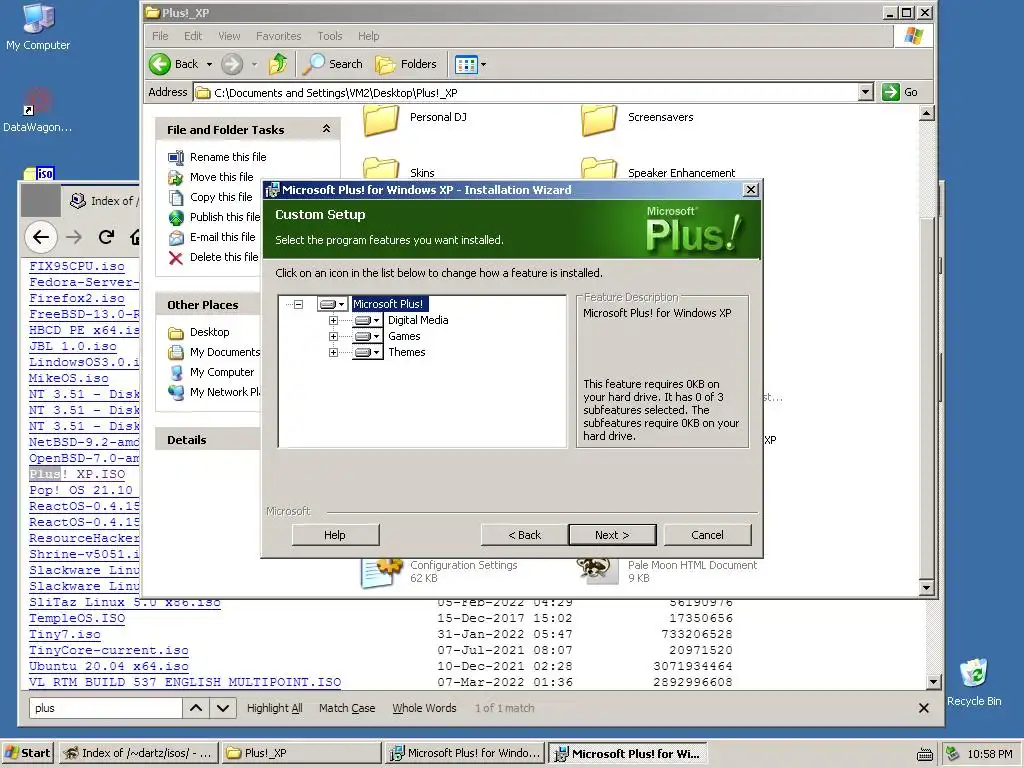This screenshot has height=768, width=1024.
Task: Toggle Match Case in find bar
Action: (347, 708)
